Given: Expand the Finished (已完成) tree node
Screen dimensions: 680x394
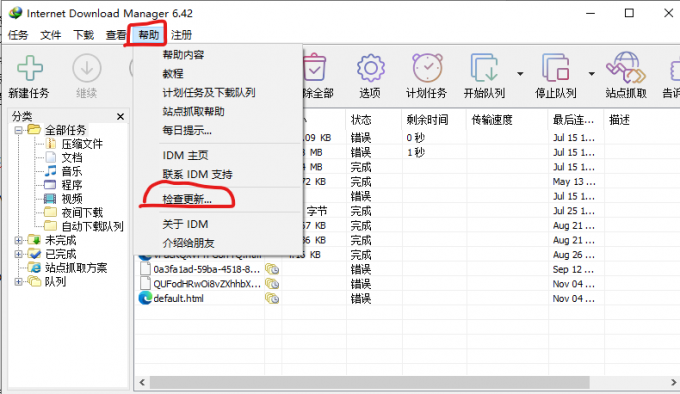Looking at the screenshot, I should coord(18,254).
